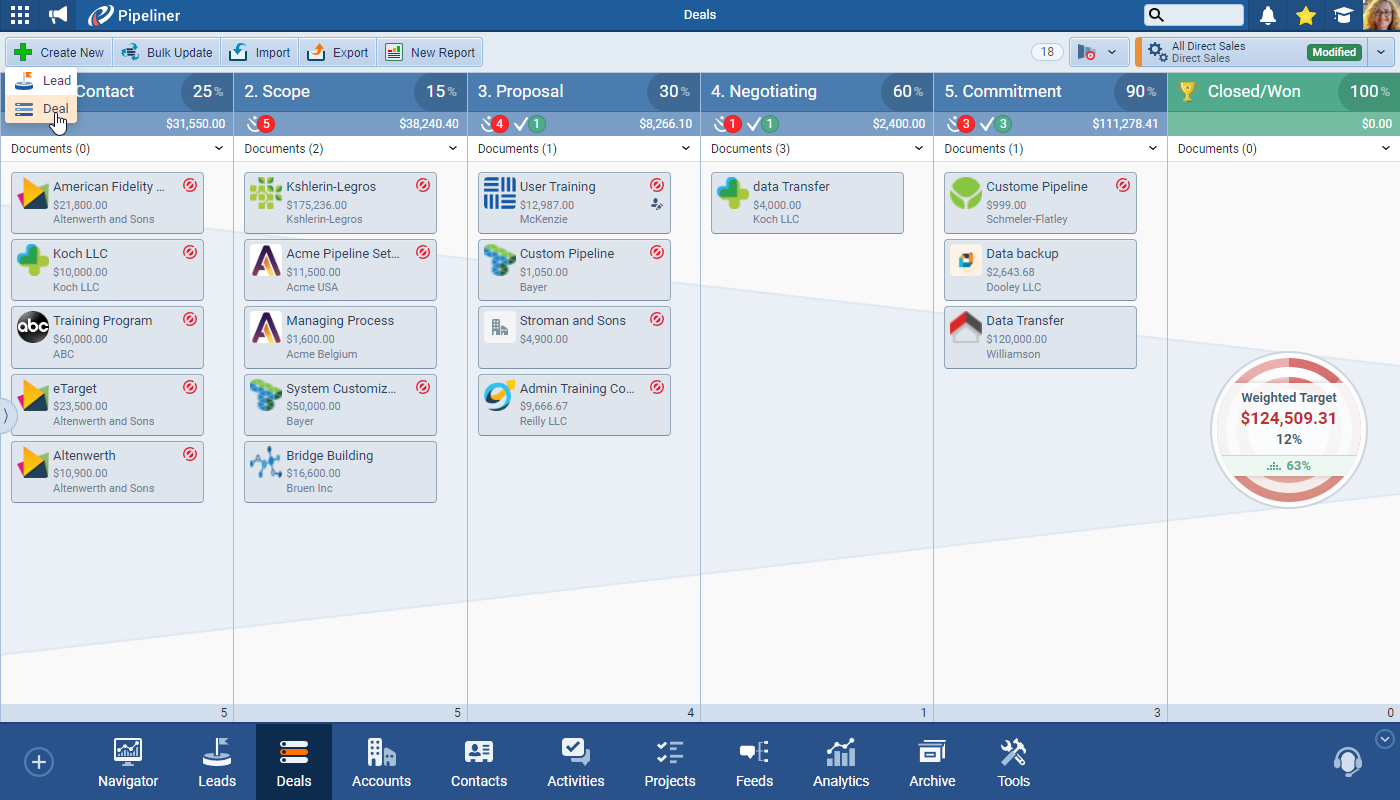Viewport: 1400px width, 800px height.
Task: Toggle overdue tasks badge in Negotiating column
Action: (x=727, y=124)
